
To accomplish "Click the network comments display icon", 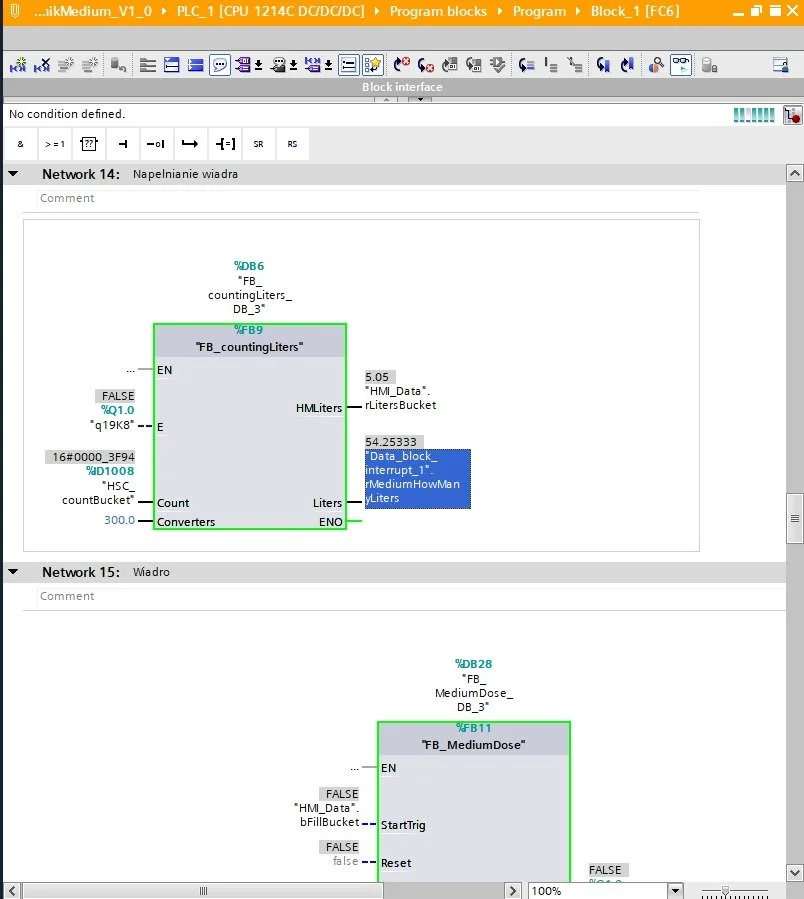I will (313, 65).
